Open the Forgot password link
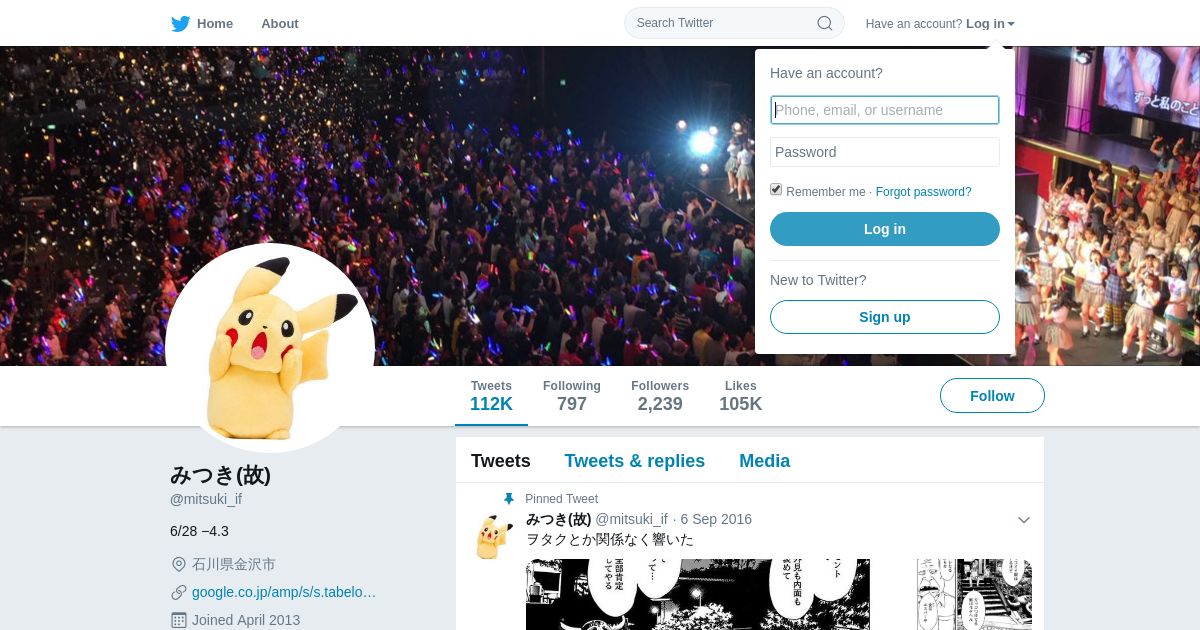This screenshot has height=630, width=1200. tap(923, 192)
